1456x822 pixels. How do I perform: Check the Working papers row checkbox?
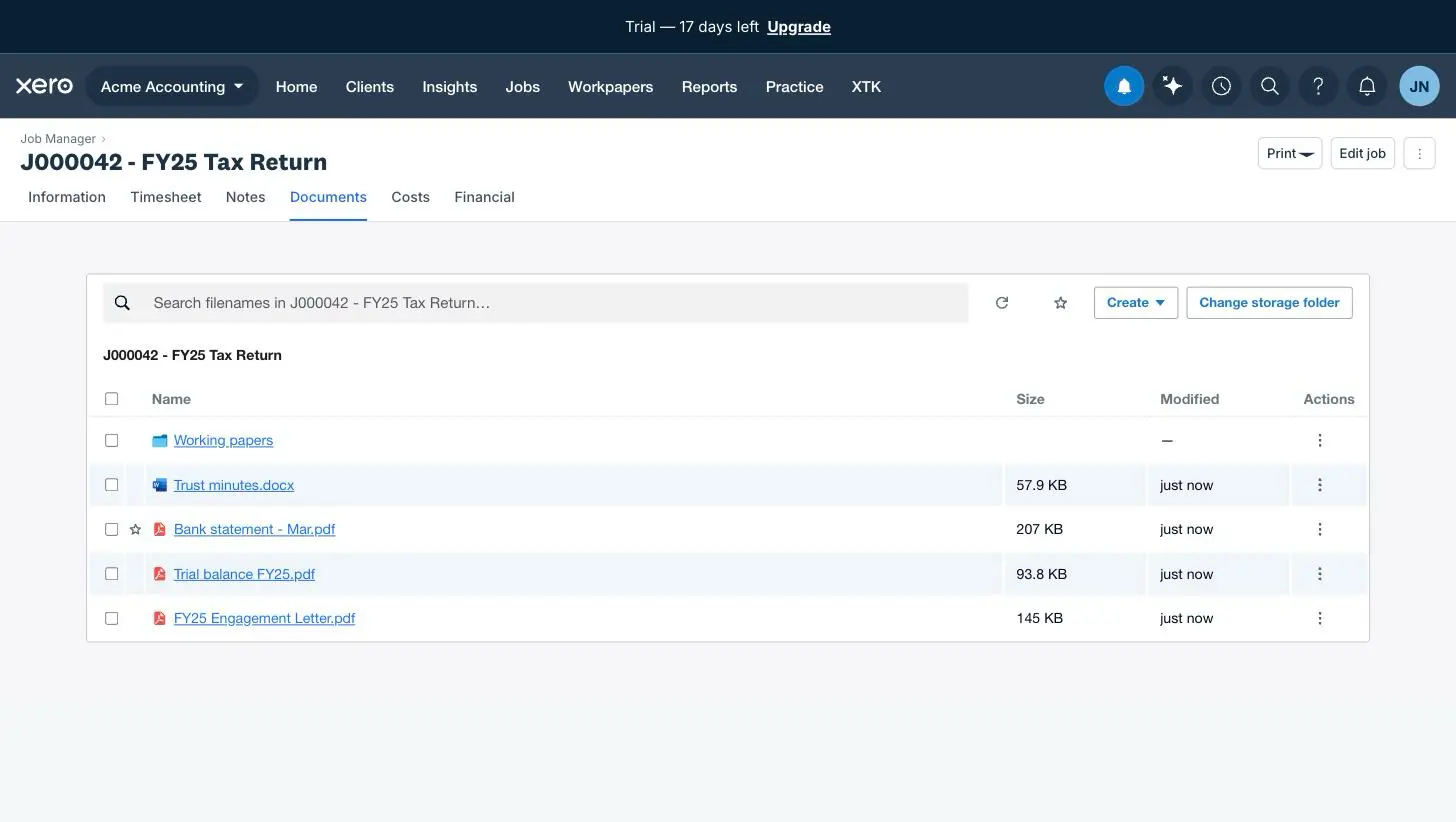click(x=111, y=440)
